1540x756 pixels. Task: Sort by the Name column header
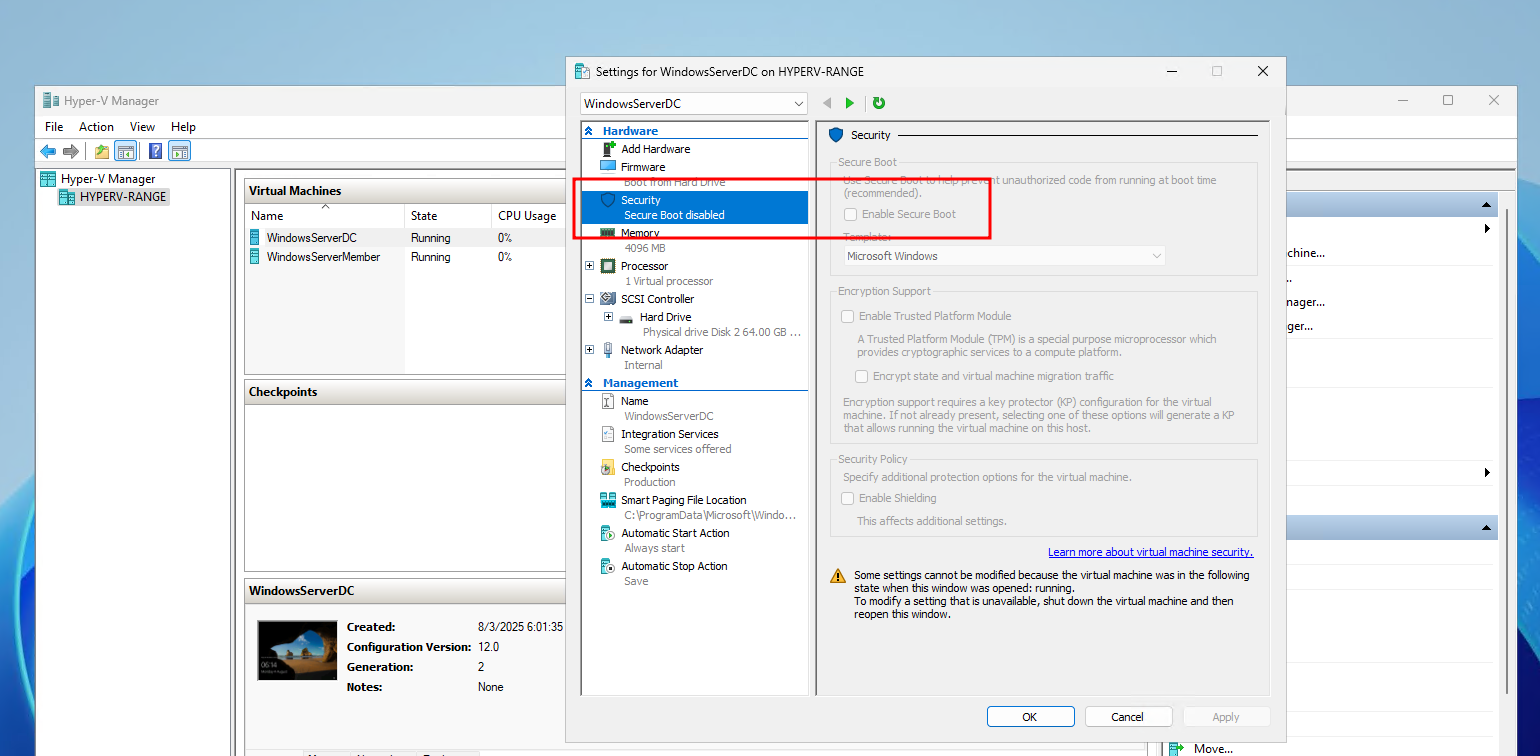(325, 216)
